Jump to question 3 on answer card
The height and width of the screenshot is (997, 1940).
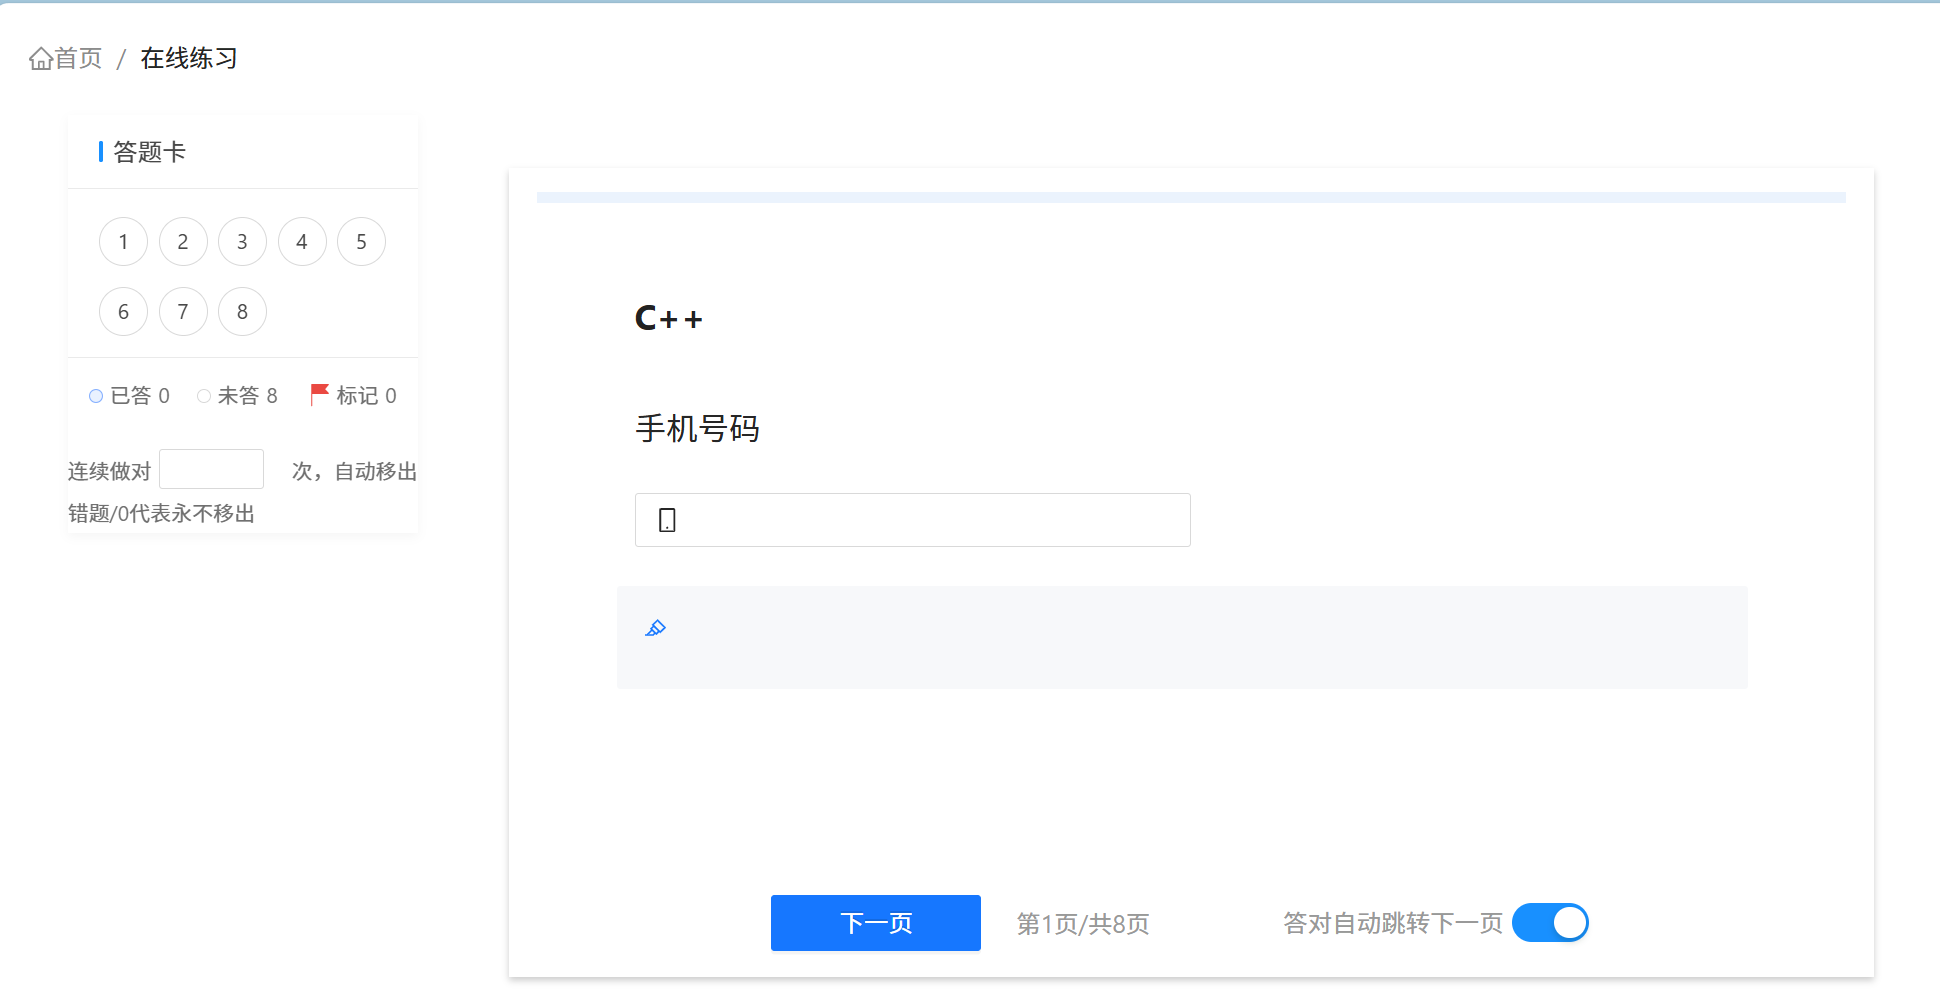click(x=242, y=242)
